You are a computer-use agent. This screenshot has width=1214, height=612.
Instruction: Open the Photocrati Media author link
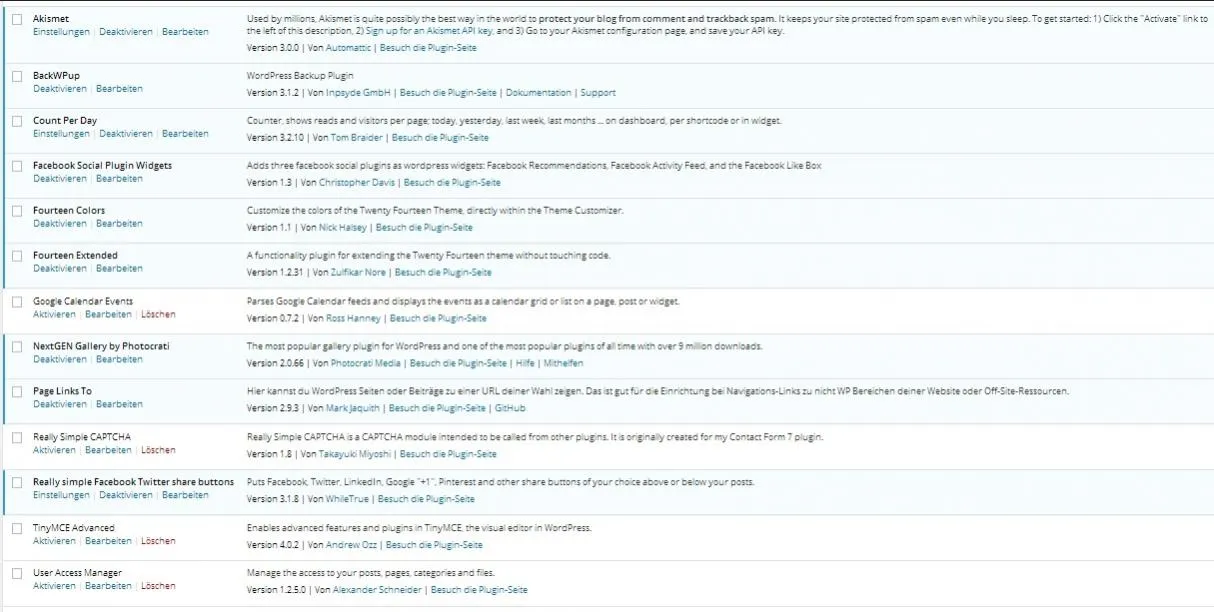tap(366, 364)
